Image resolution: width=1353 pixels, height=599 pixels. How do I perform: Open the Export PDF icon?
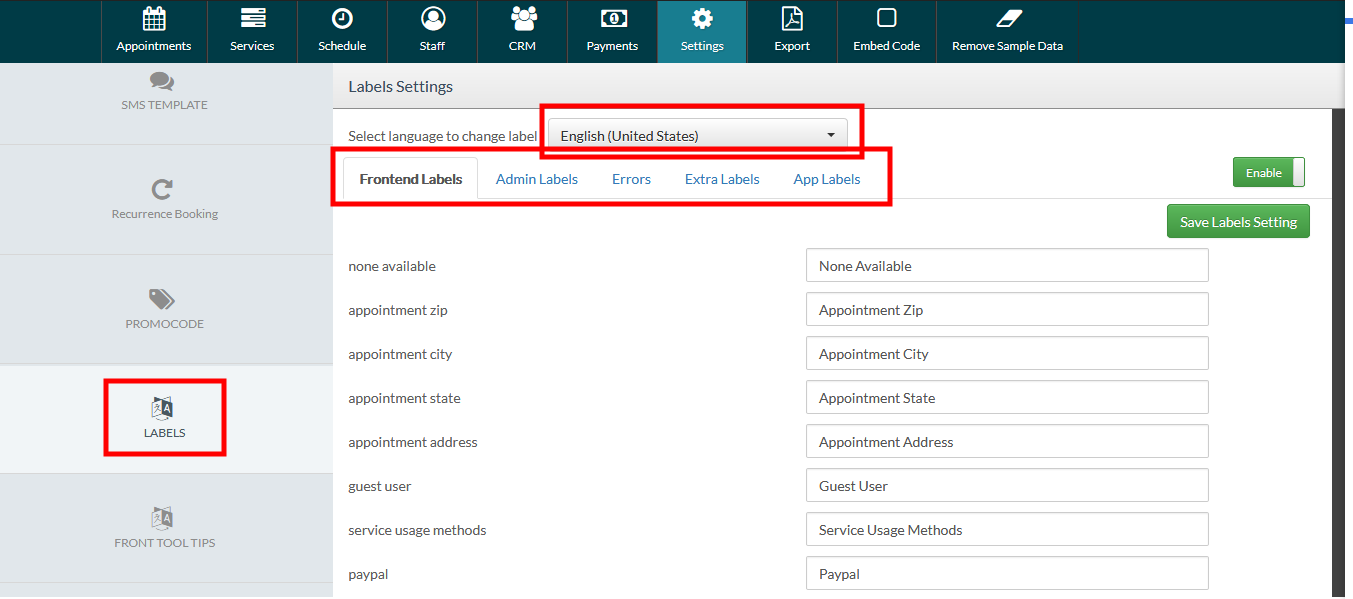tap(792, 19)
